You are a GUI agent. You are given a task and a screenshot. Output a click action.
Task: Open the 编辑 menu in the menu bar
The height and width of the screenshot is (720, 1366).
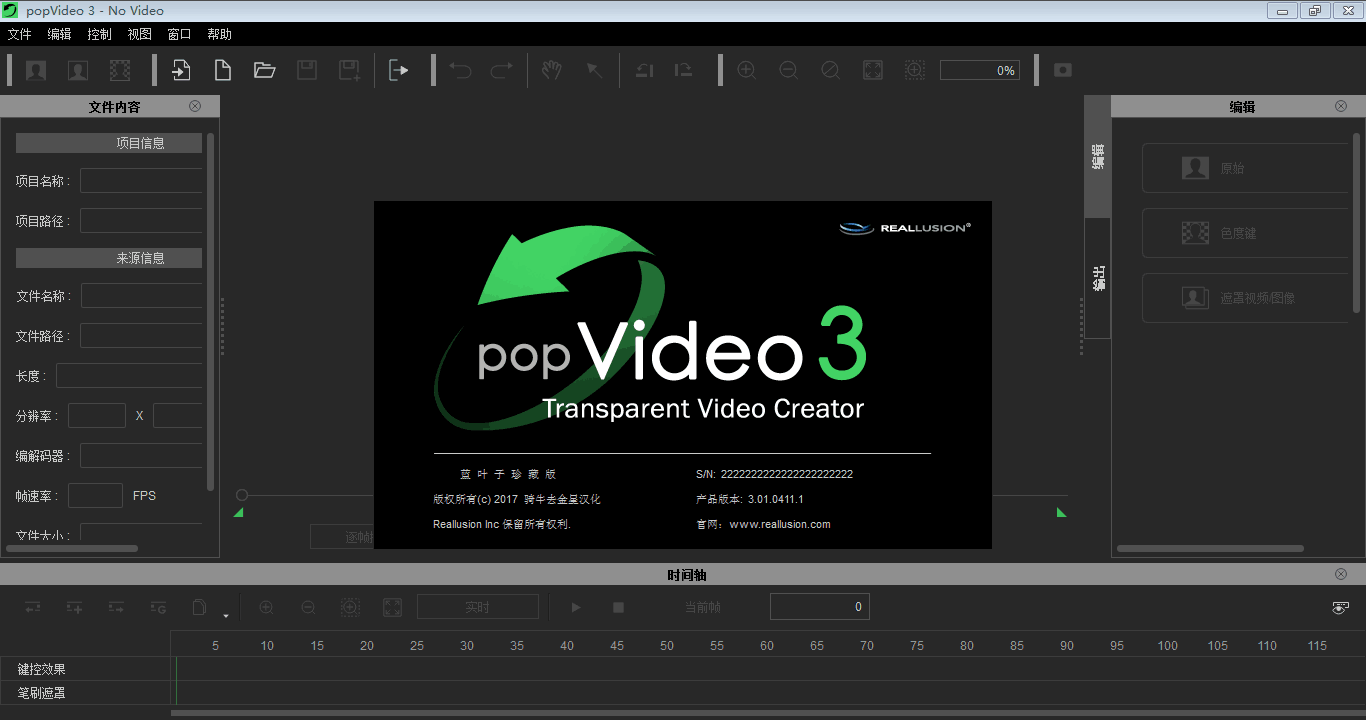pos(60,34)
